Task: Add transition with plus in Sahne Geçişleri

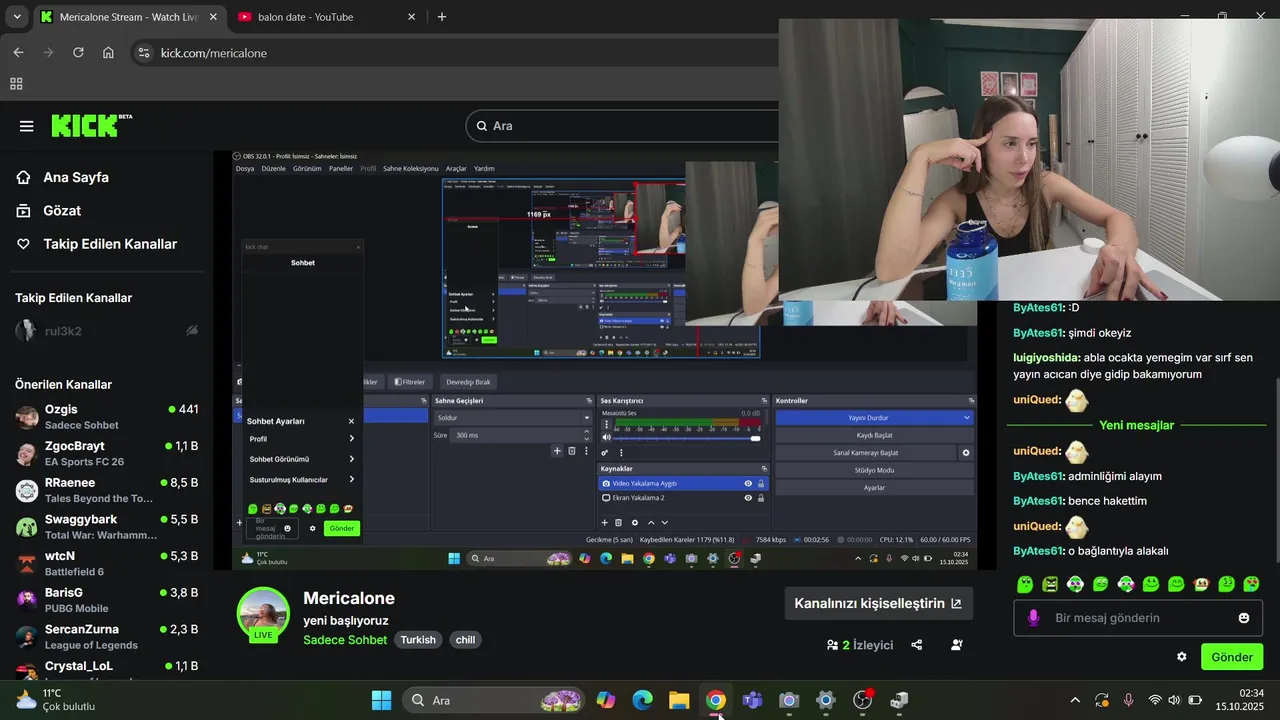Action: tap(557, 451)
